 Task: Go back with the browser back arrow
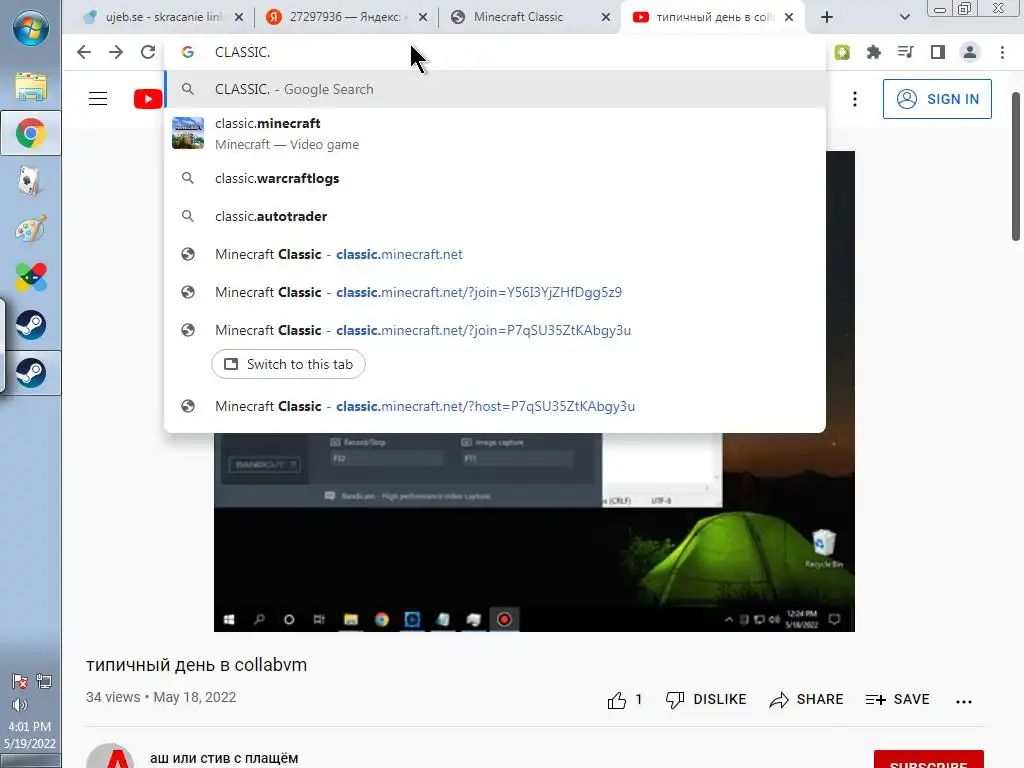coord(84,52)
